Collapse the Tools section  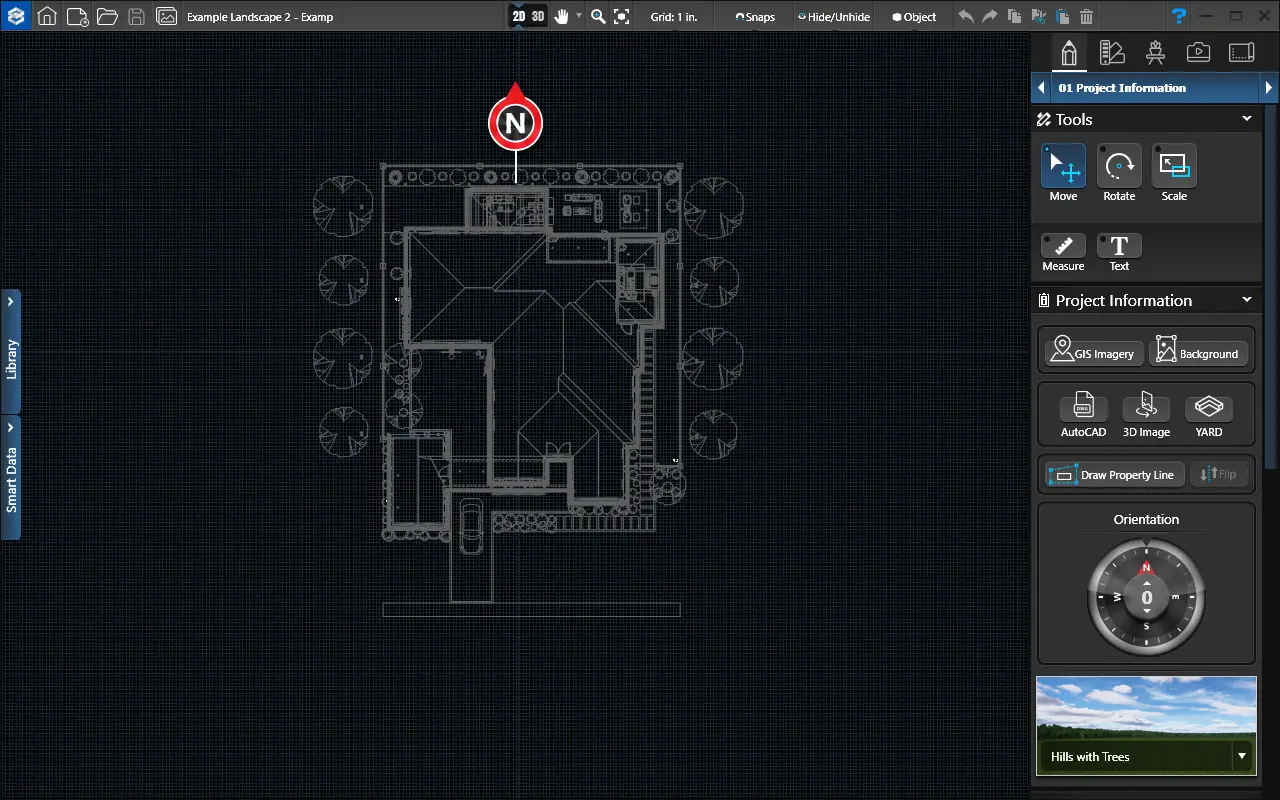click(x=1247, y=119)
